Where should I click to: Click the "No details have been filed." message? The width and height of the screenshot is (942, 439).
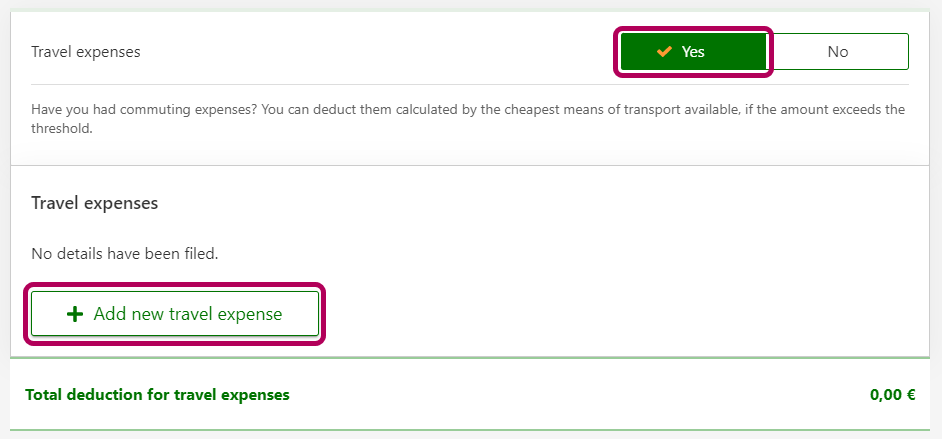coord(125,254)
